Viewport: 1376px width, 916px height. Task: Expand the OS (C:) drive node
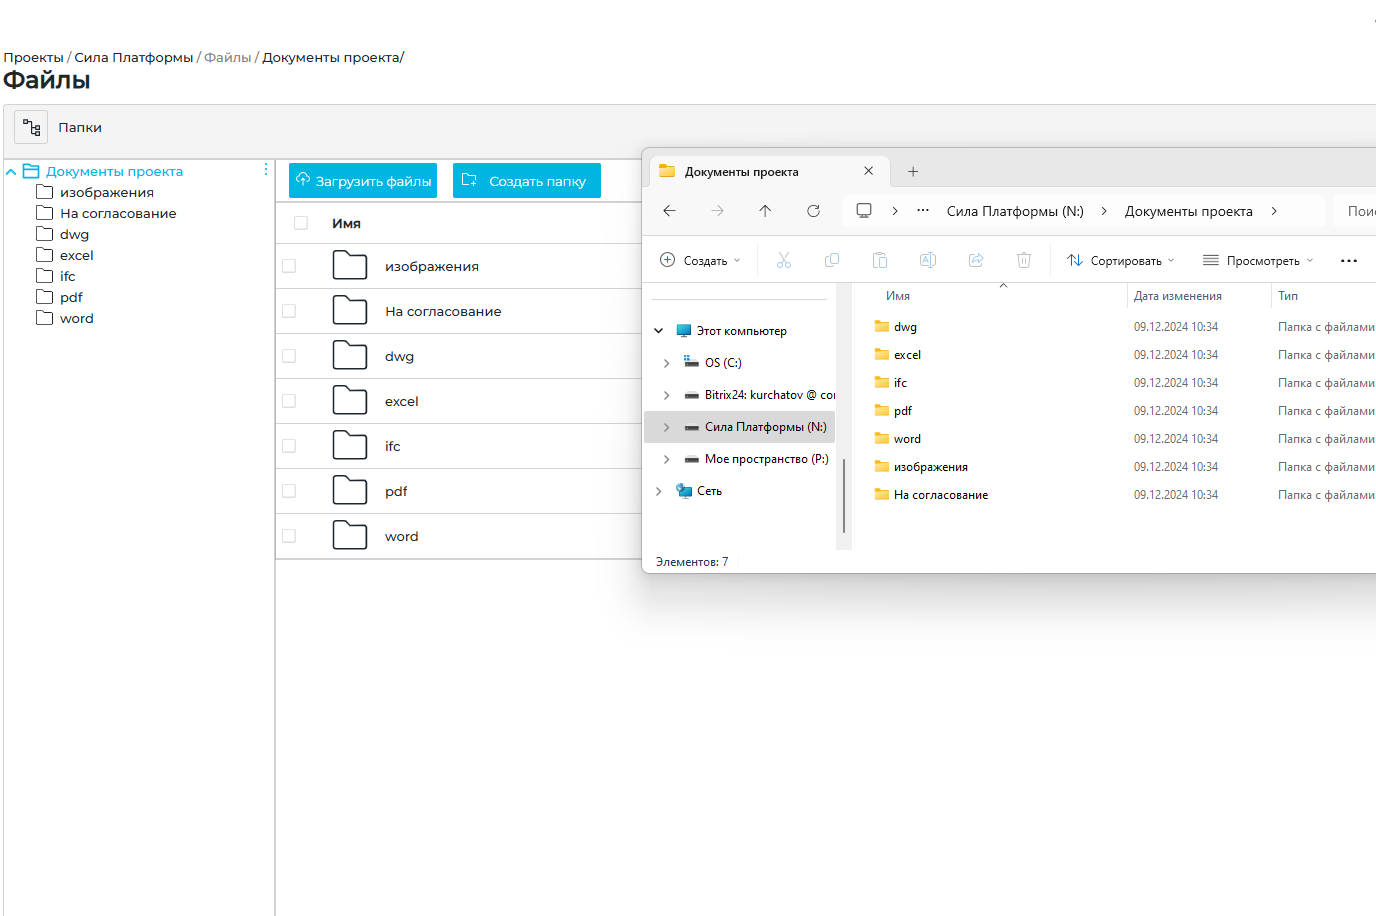pos(666,363)
